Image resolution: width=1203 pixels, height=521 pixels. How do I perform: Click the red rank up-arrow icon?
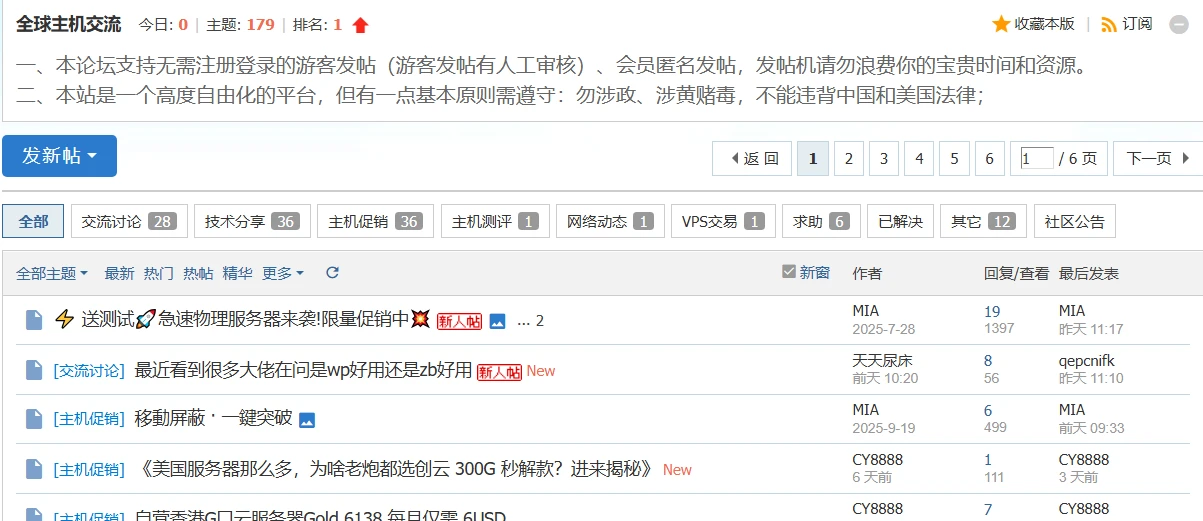click(x=361, y=25)
